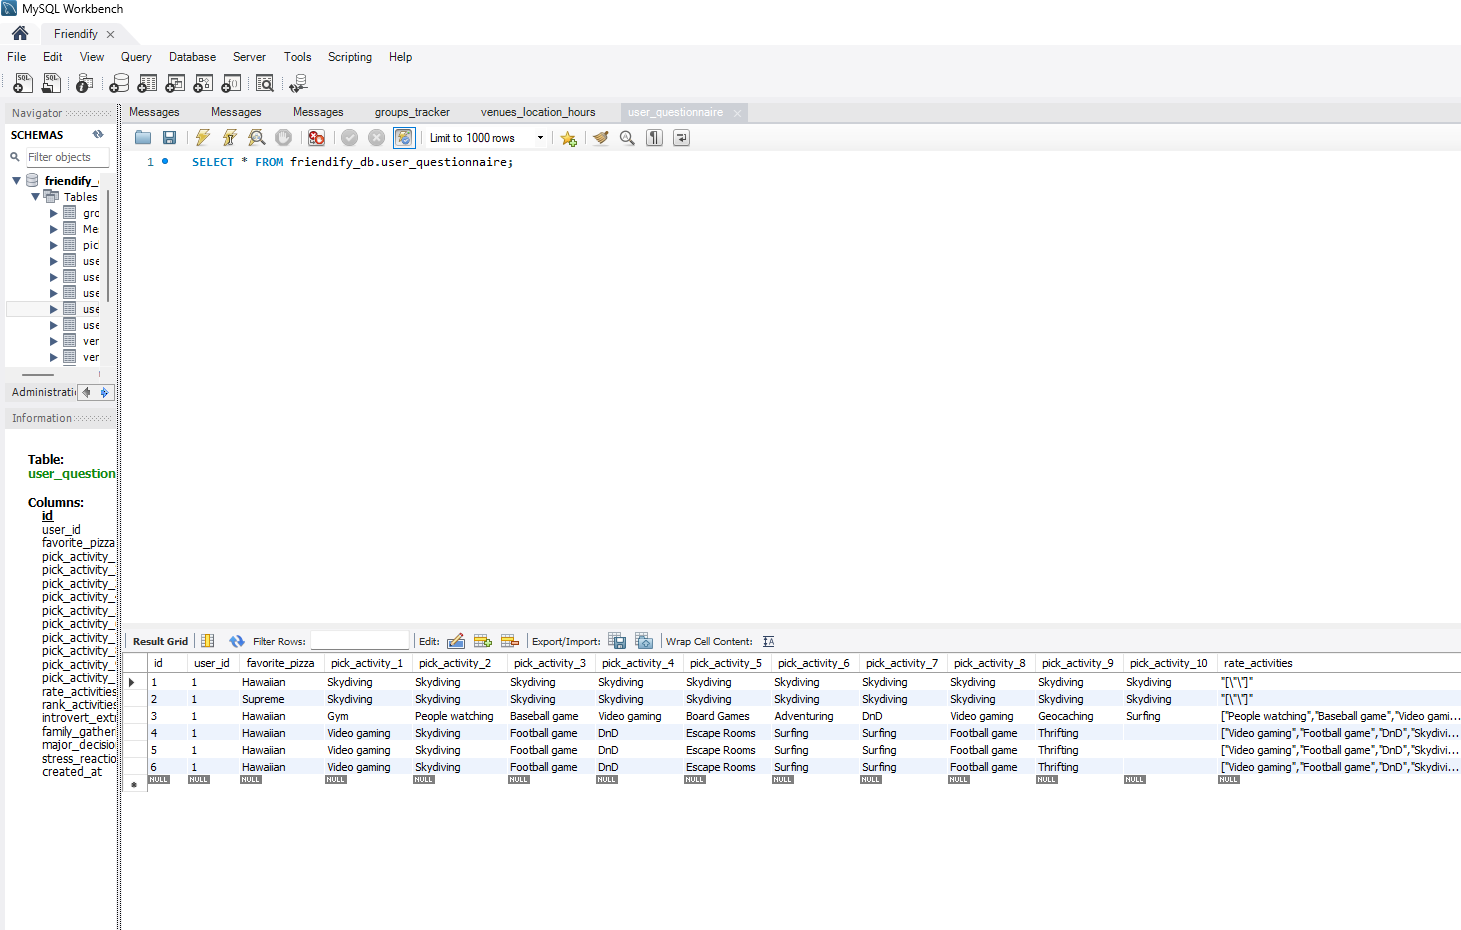Switch to groups_tracker tab
The width and height of the screenshot is (1461, 930).
pos(412,112)
